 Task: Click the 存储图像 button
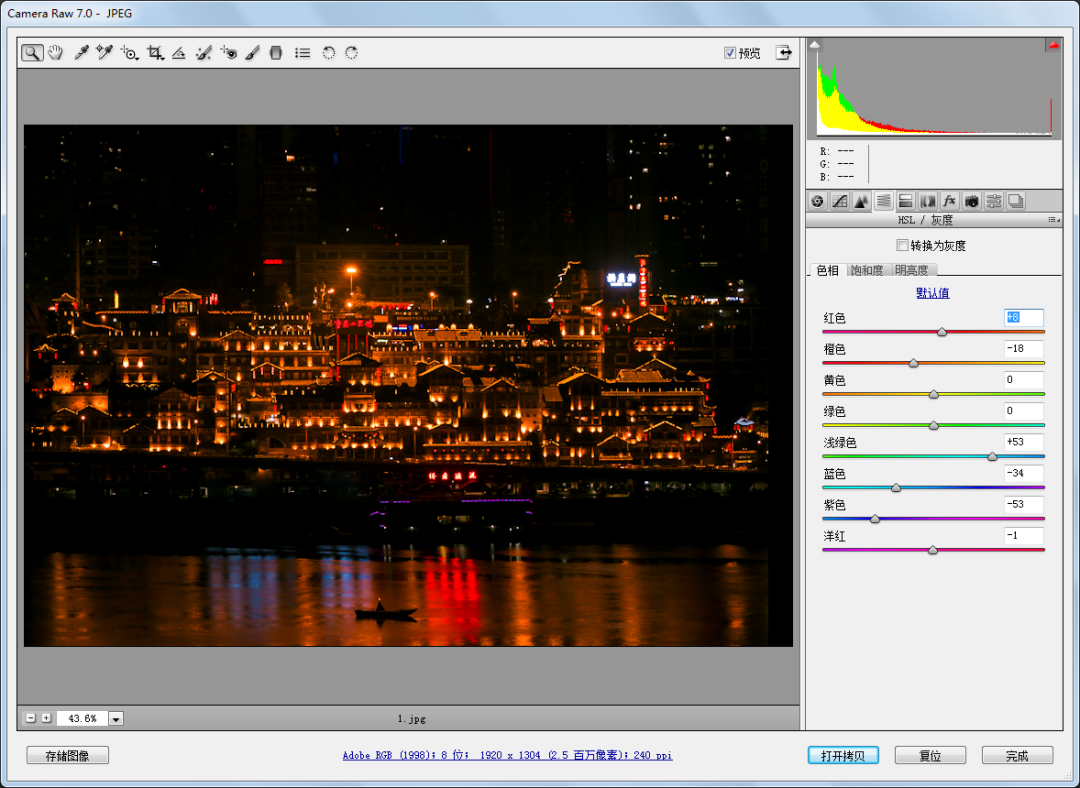[68, 756]
